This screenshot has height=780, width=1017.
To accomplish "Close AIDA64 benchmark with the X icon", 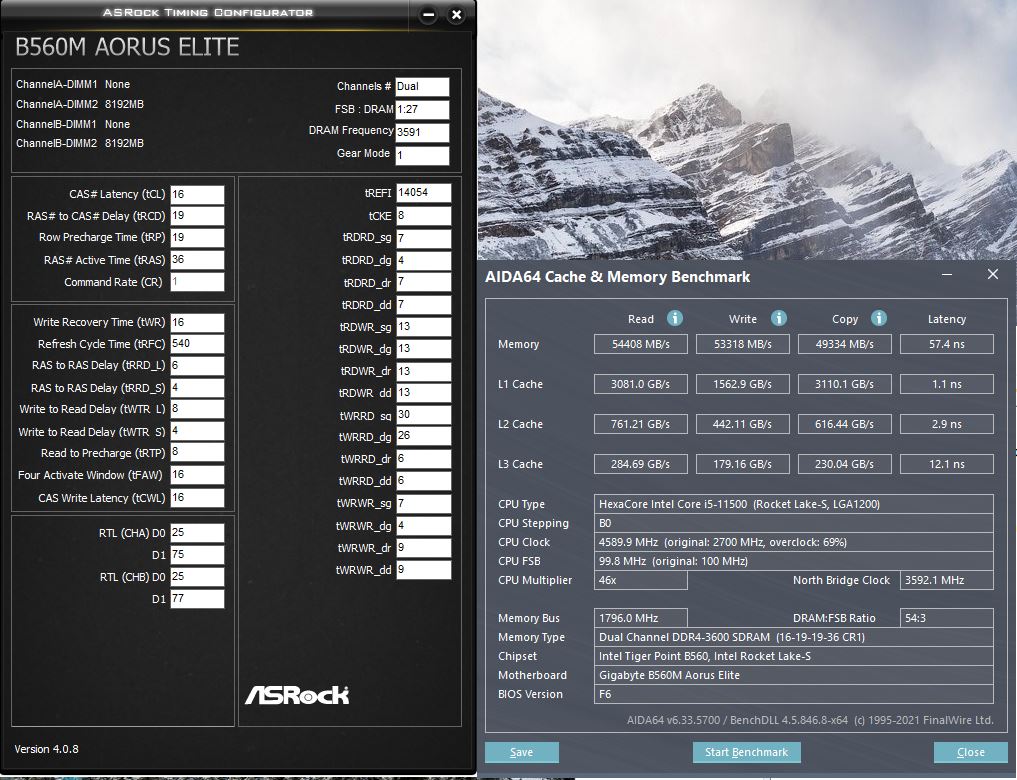I will click(x=992, y=274).
